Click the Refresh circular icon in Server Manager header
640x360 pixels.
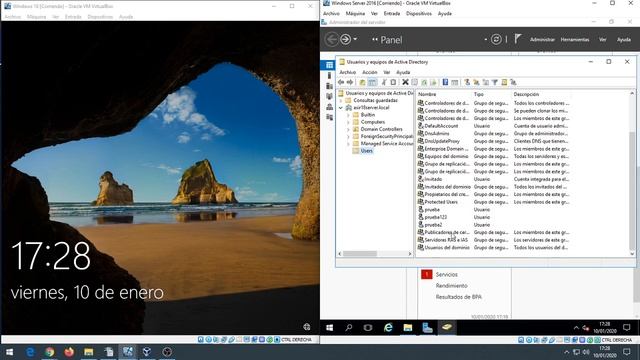point(496,40)
